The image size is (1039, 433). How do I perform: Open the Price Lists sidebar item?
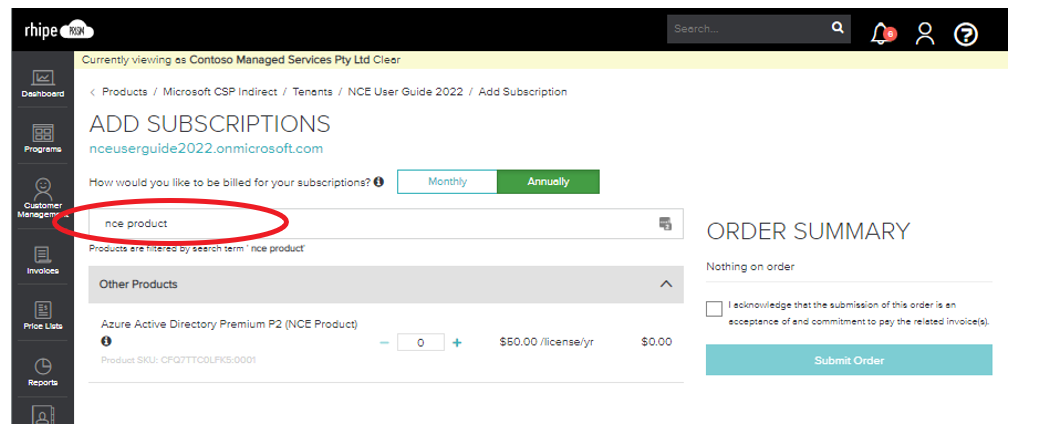43,316
